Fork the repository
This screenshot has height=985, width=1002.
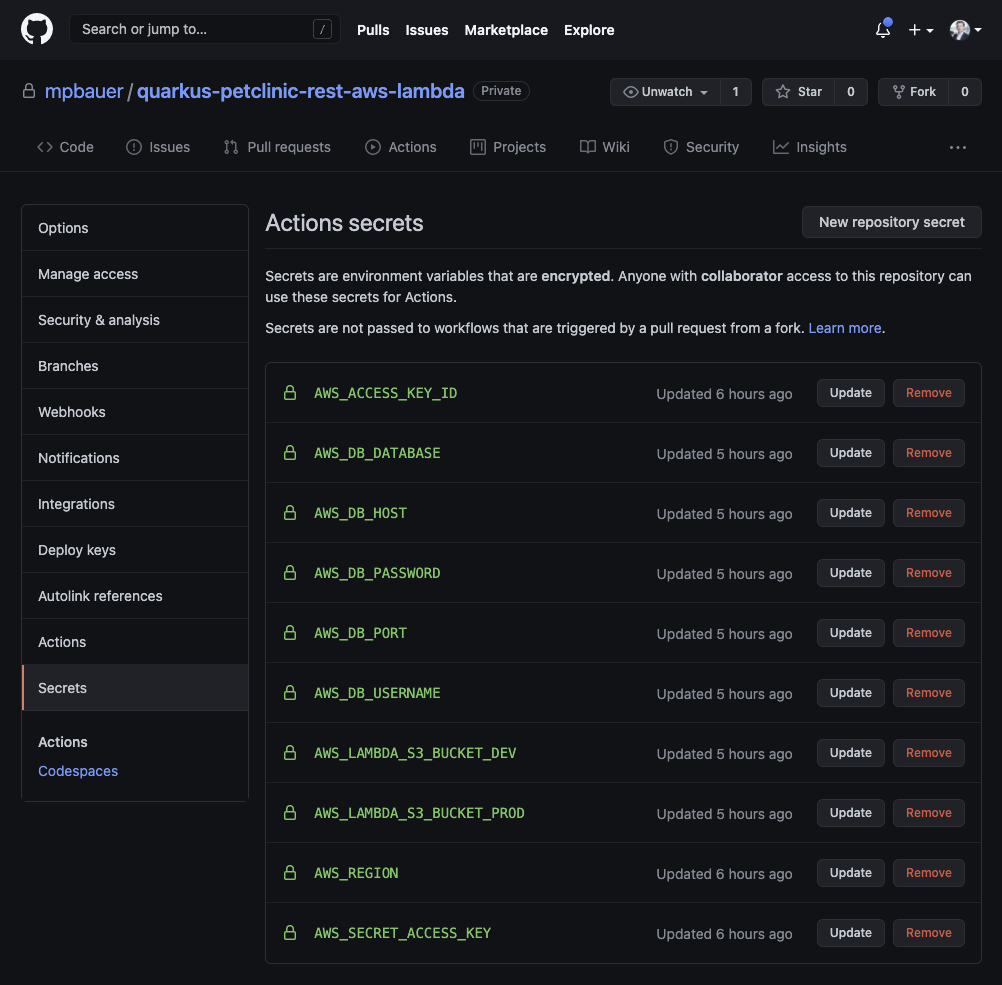tap(914, 92)
